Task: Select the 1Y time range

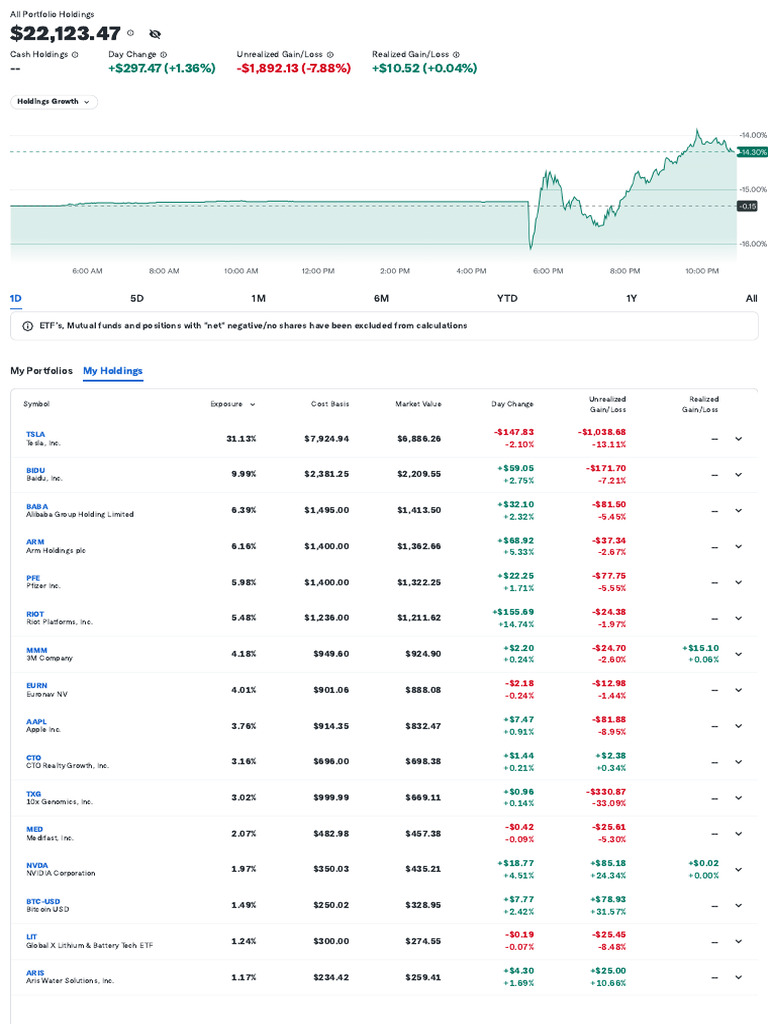Action: pos(631,298)
